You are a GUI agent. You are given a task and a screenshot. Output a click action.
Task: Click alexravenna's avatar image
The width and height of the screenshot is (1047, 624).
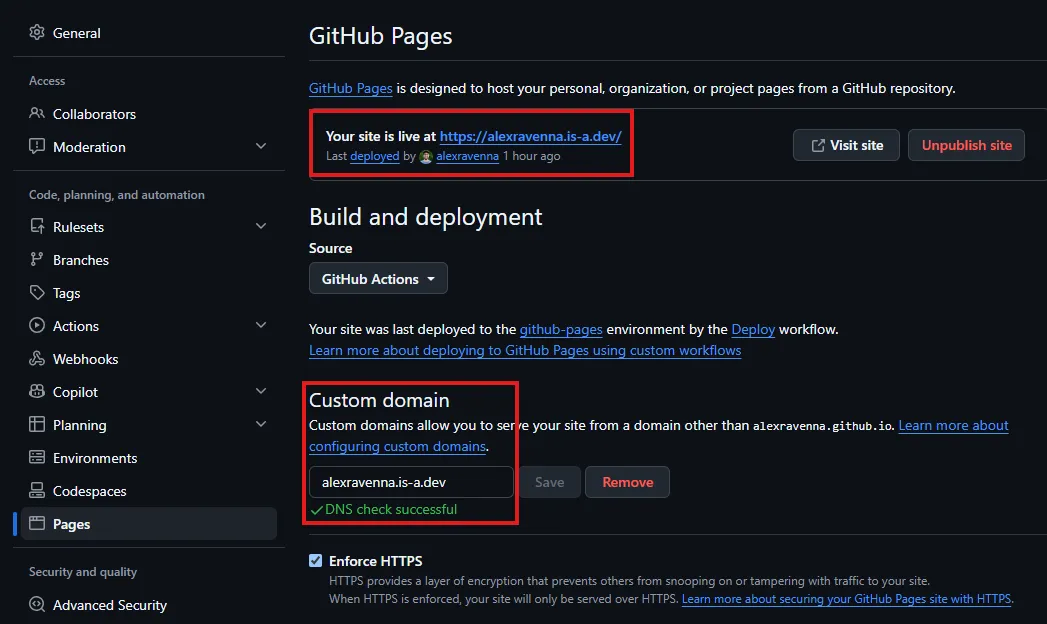(x=426, y=157)
